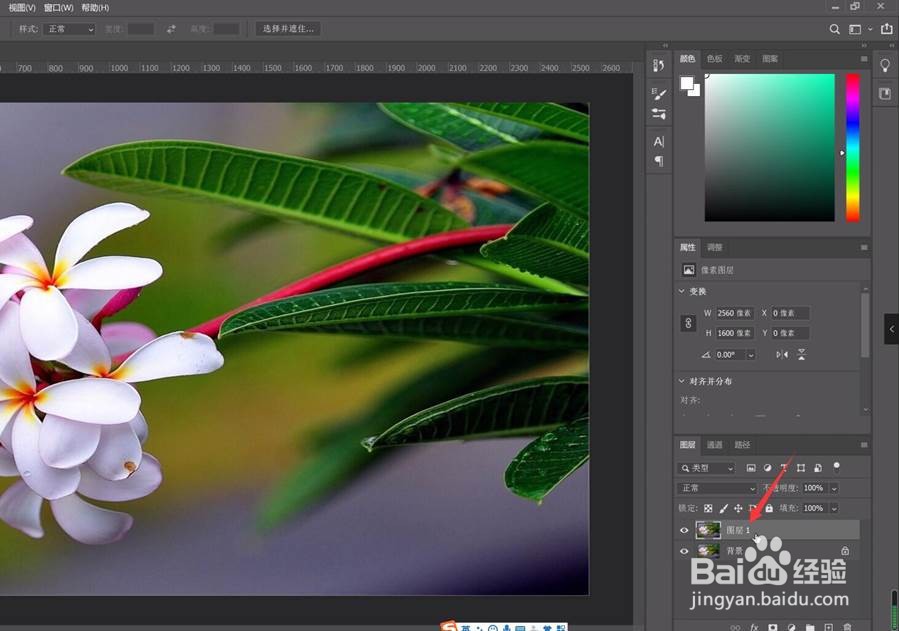This screenshot has width=899, height=631.
Task: Switch to the 图案 tab
Action: click(770, 58)
